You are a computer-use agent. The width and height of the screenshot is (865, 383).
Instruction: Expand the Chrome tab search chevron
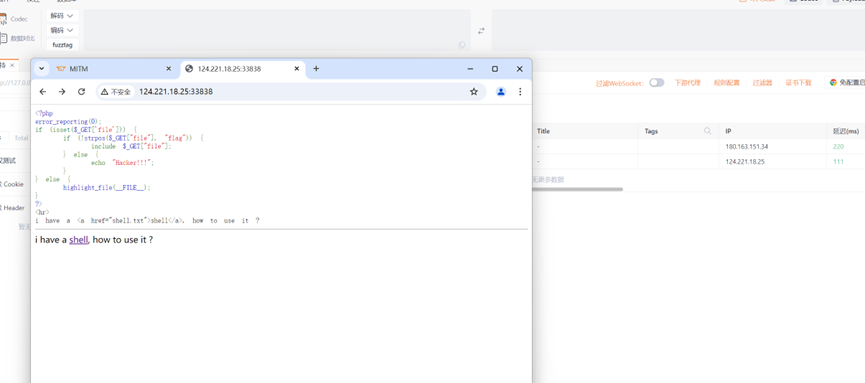tap(41, 68)
